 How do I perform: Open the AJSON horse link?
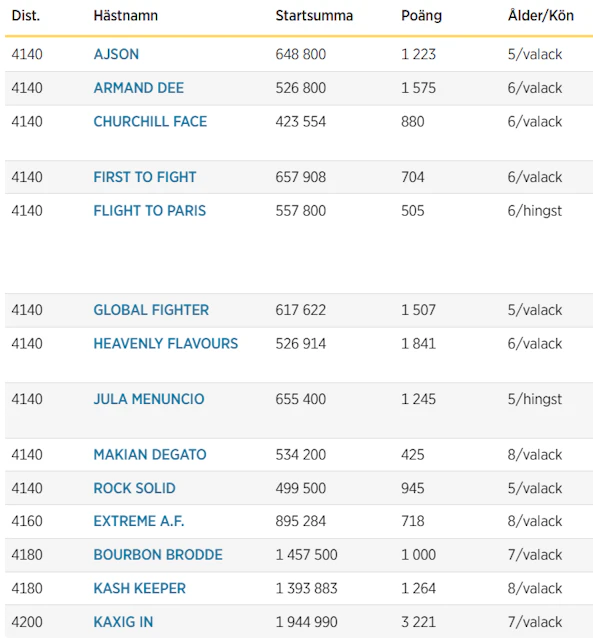click(x=116, y=54)
